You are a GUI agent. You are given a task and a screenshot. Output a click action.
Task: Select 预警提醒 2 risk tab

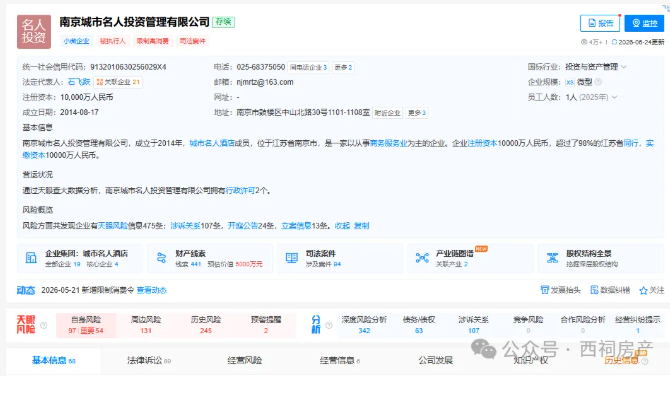[x=266, y=325]
